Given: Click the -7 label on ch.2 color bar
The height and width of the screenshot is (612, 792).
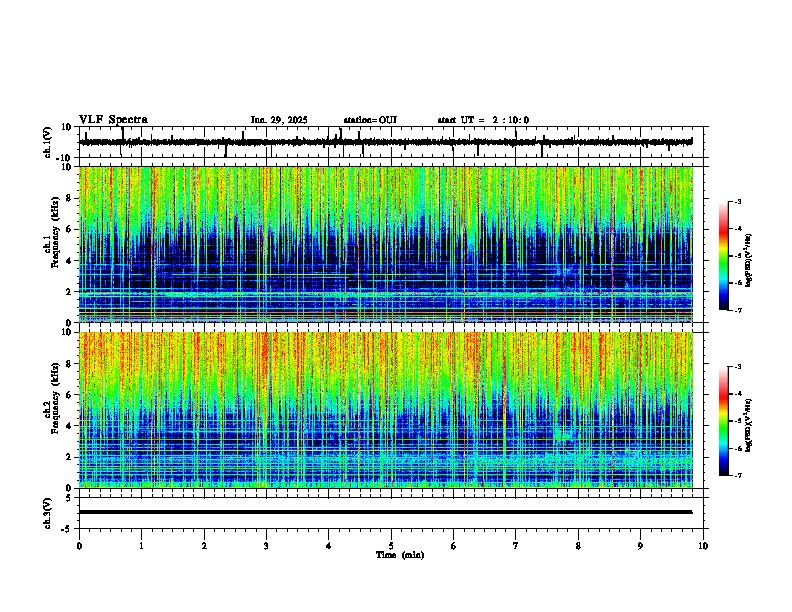Looking at the screenshot, I should pyautogui.click(x=738, y=475).
